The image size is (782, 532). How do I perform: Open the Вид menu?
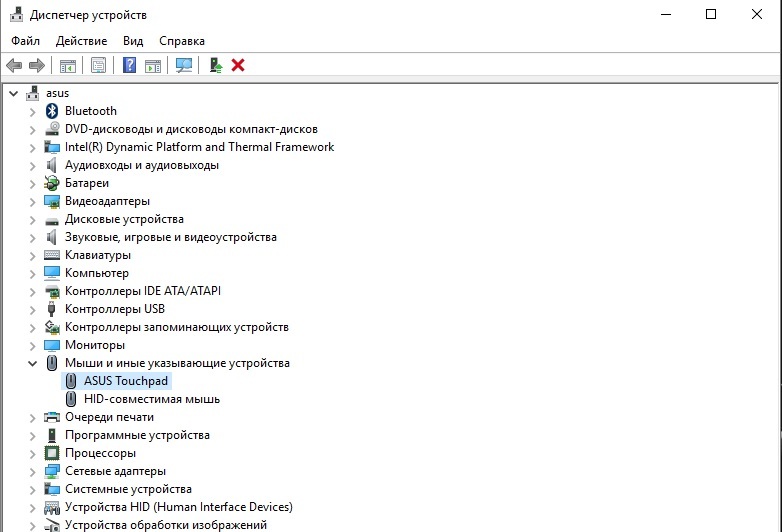(x=133, y=41)
